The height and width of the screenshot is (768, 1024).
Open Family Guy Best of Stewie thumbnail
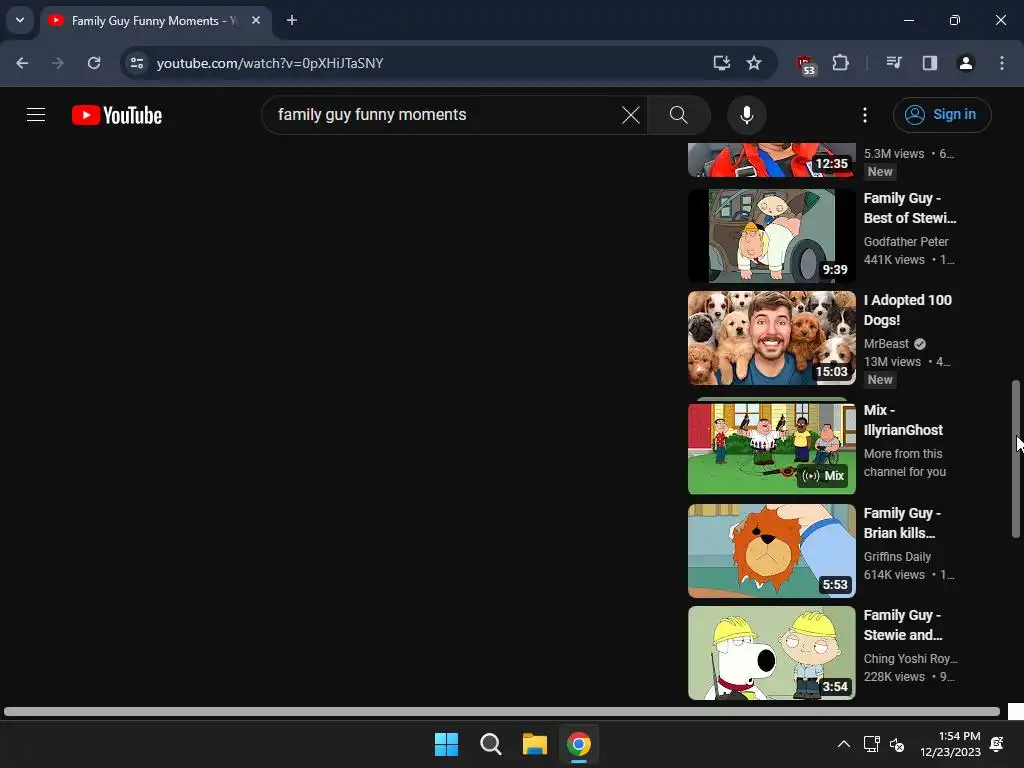771,236
